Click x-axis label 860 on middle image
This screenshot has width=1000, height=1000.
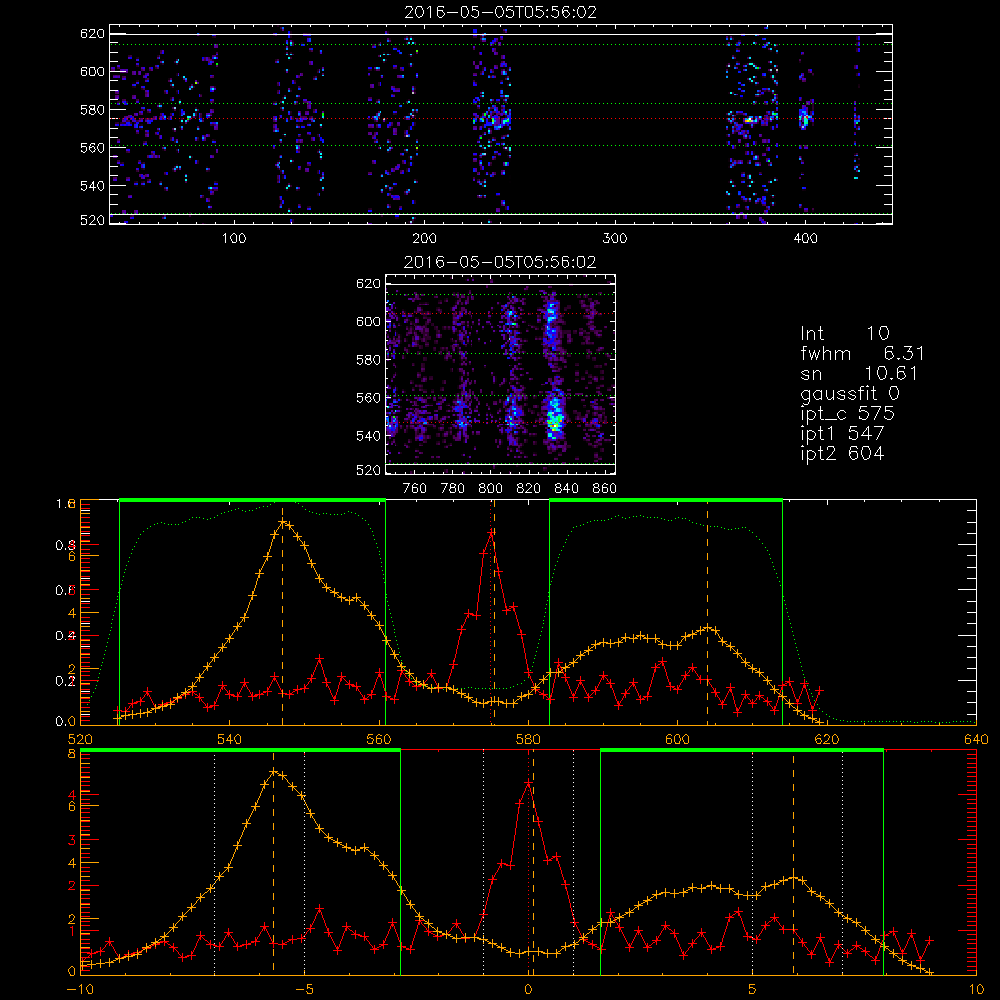click(605, 489)
